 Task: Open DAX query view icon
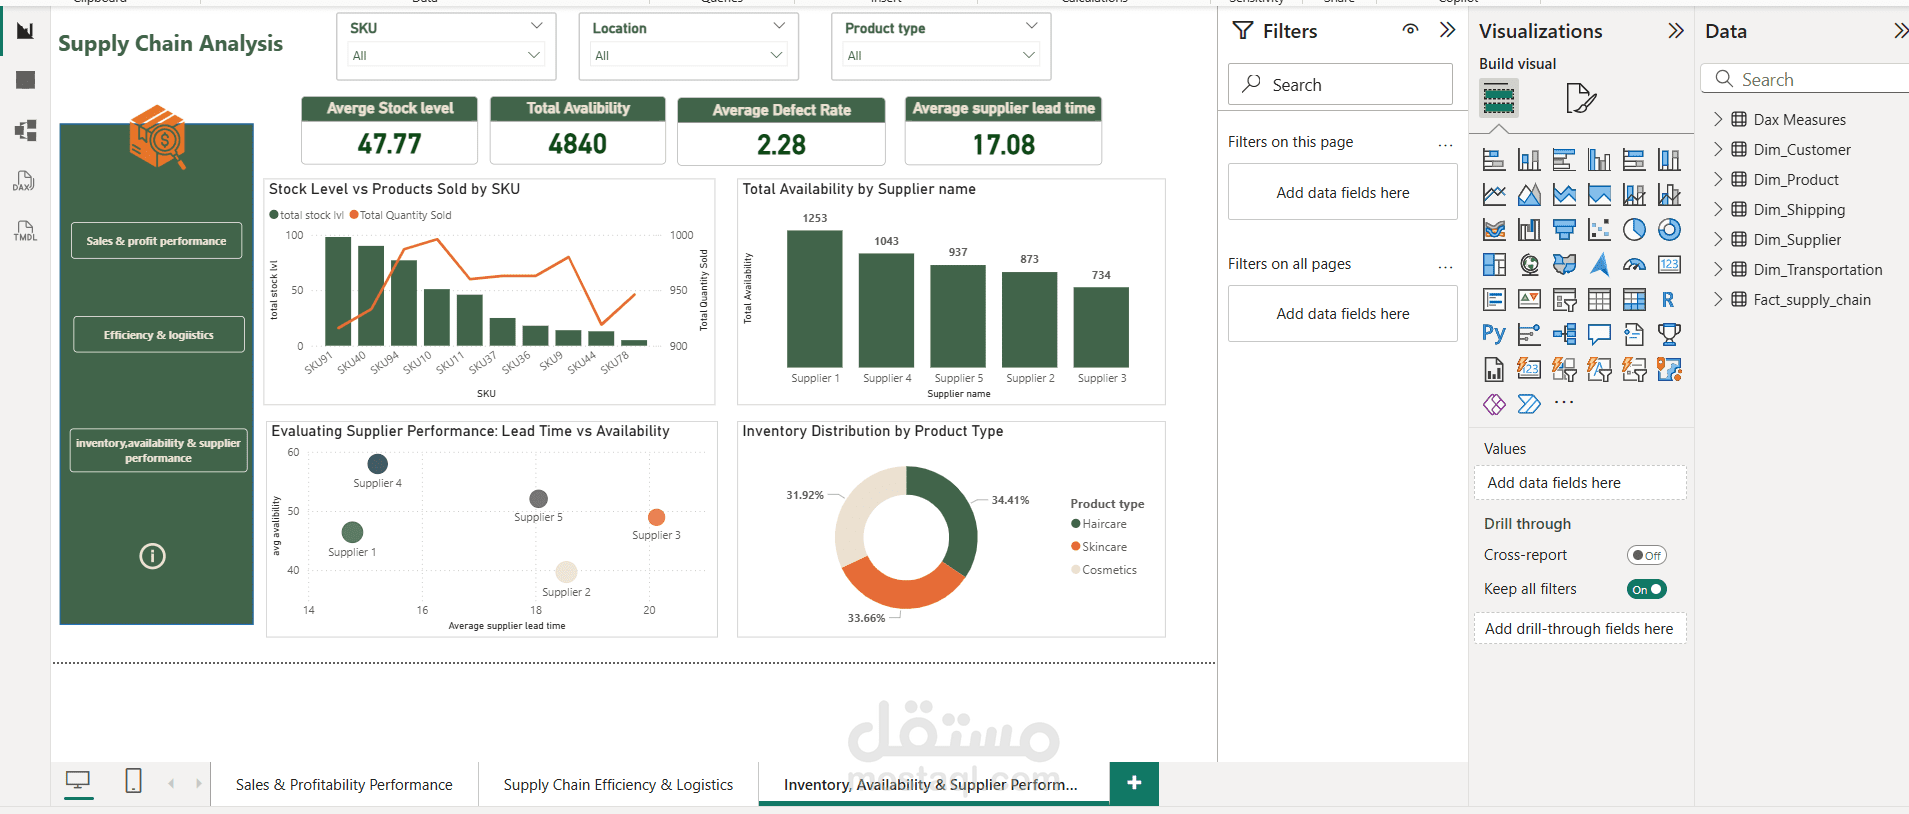click(x=25, y=181)
